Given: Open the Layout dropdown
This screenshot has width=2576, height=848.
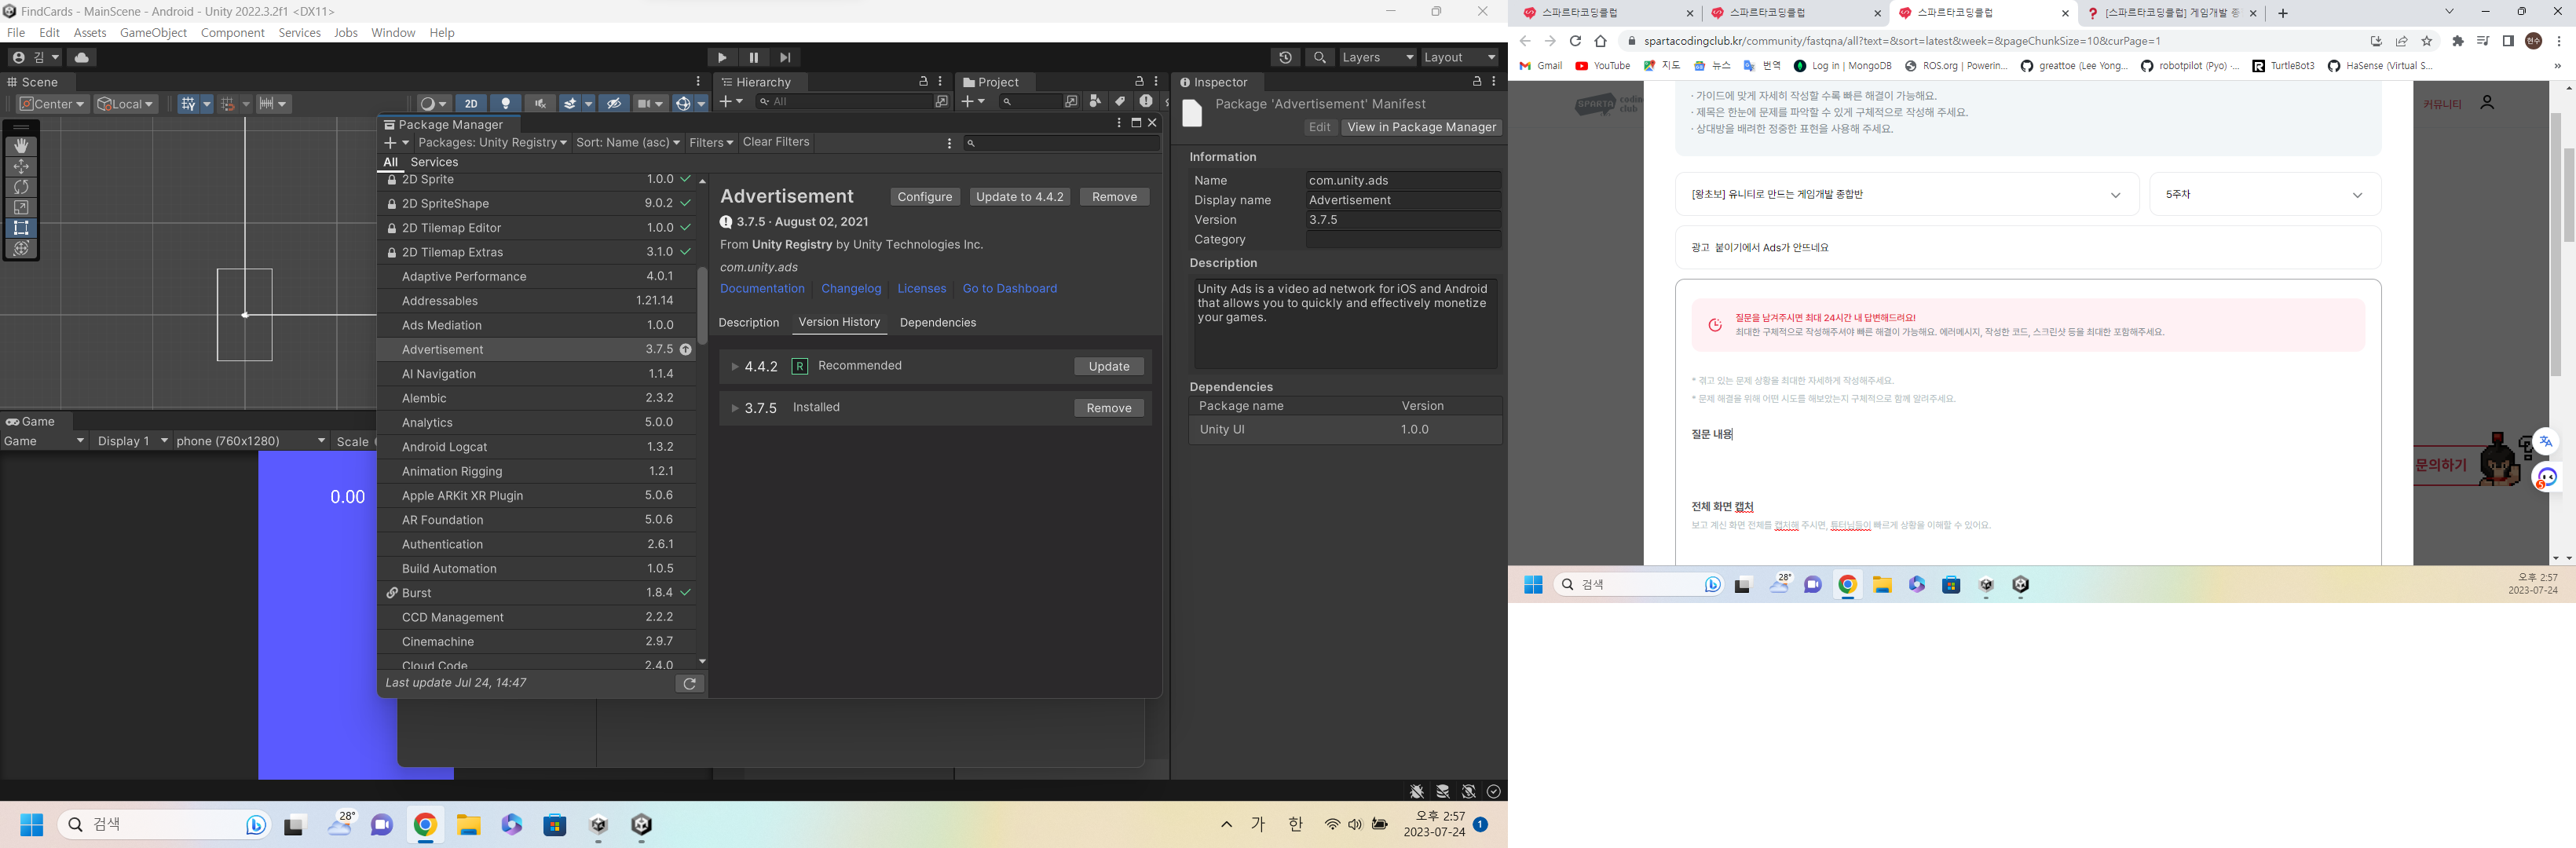Looking at the screenshot, I should pyautogui.click(x=1460, y=58).
